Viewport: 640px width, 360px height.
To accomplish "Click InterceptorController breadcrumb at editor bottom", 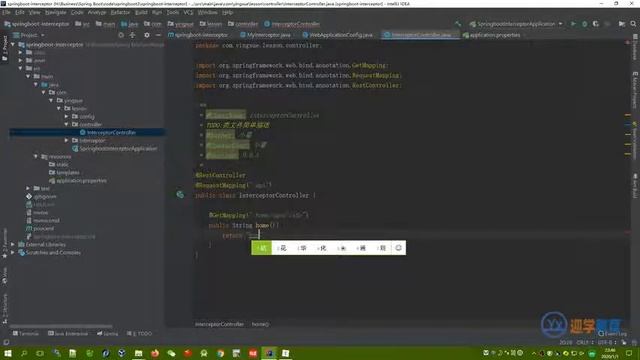I will click(219, 324).
